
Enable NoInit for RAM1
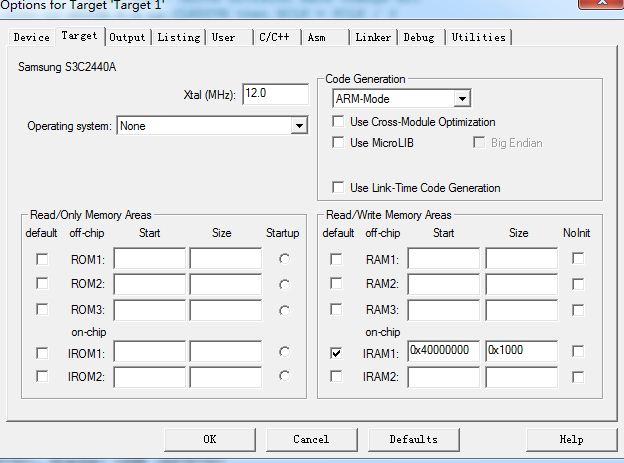578,258
